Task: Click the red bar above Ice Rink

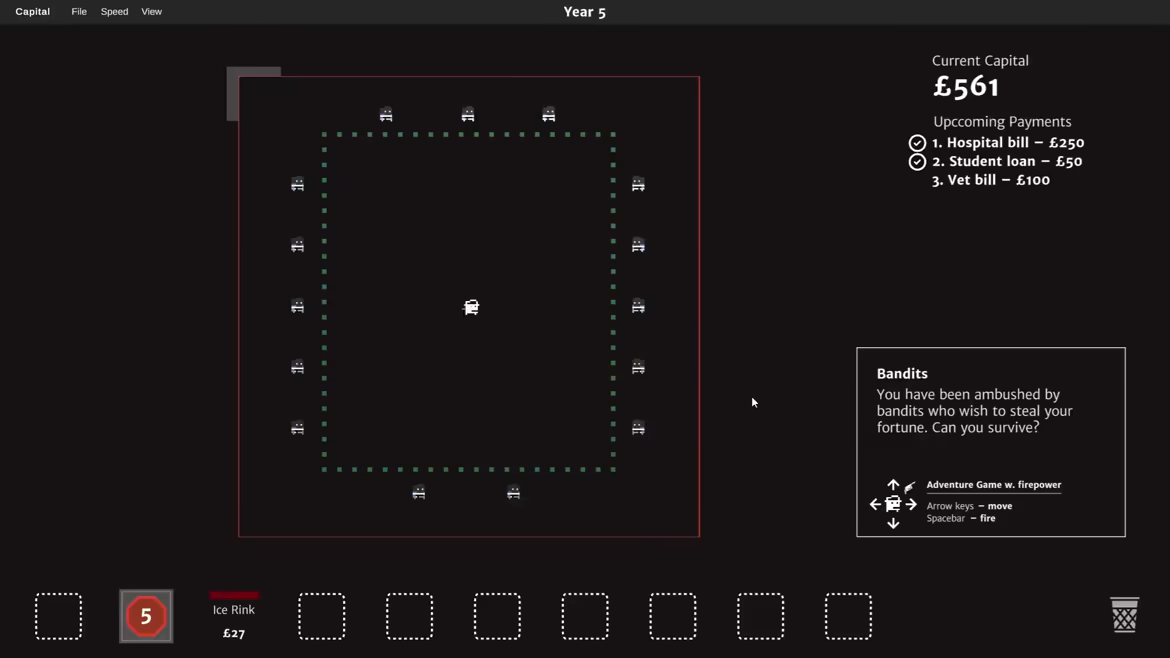Action: point(234,595)
